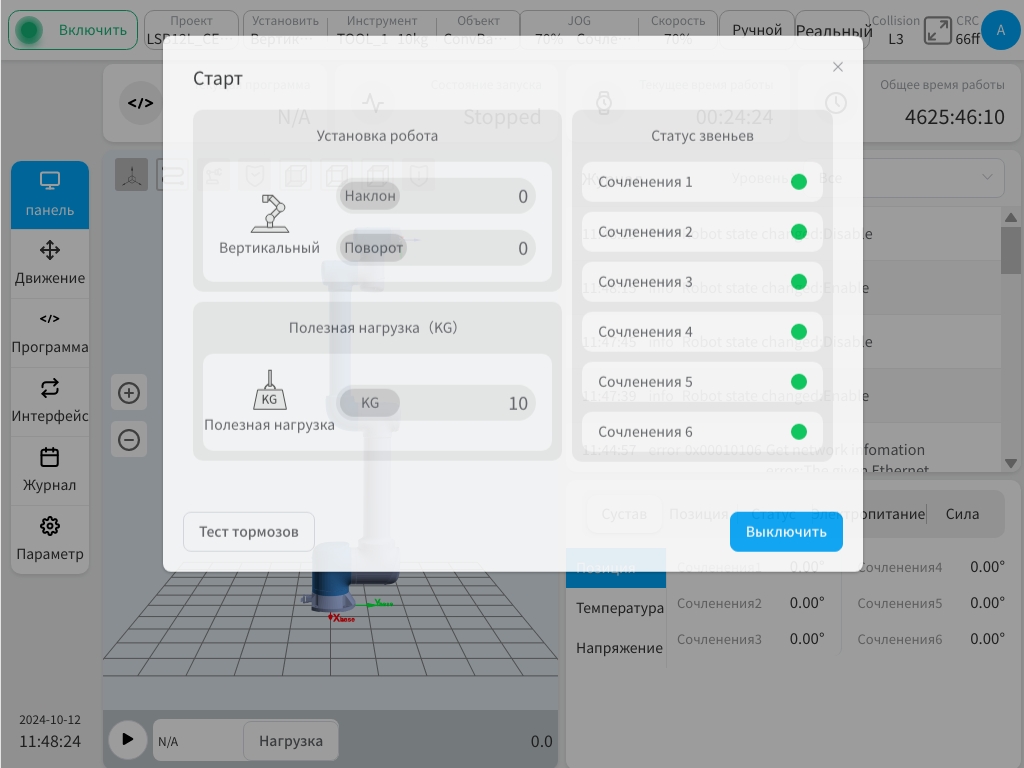Viewport: 1024px width, 768px height.
Task: Click the Включить power button
Action: coord(73,30)
